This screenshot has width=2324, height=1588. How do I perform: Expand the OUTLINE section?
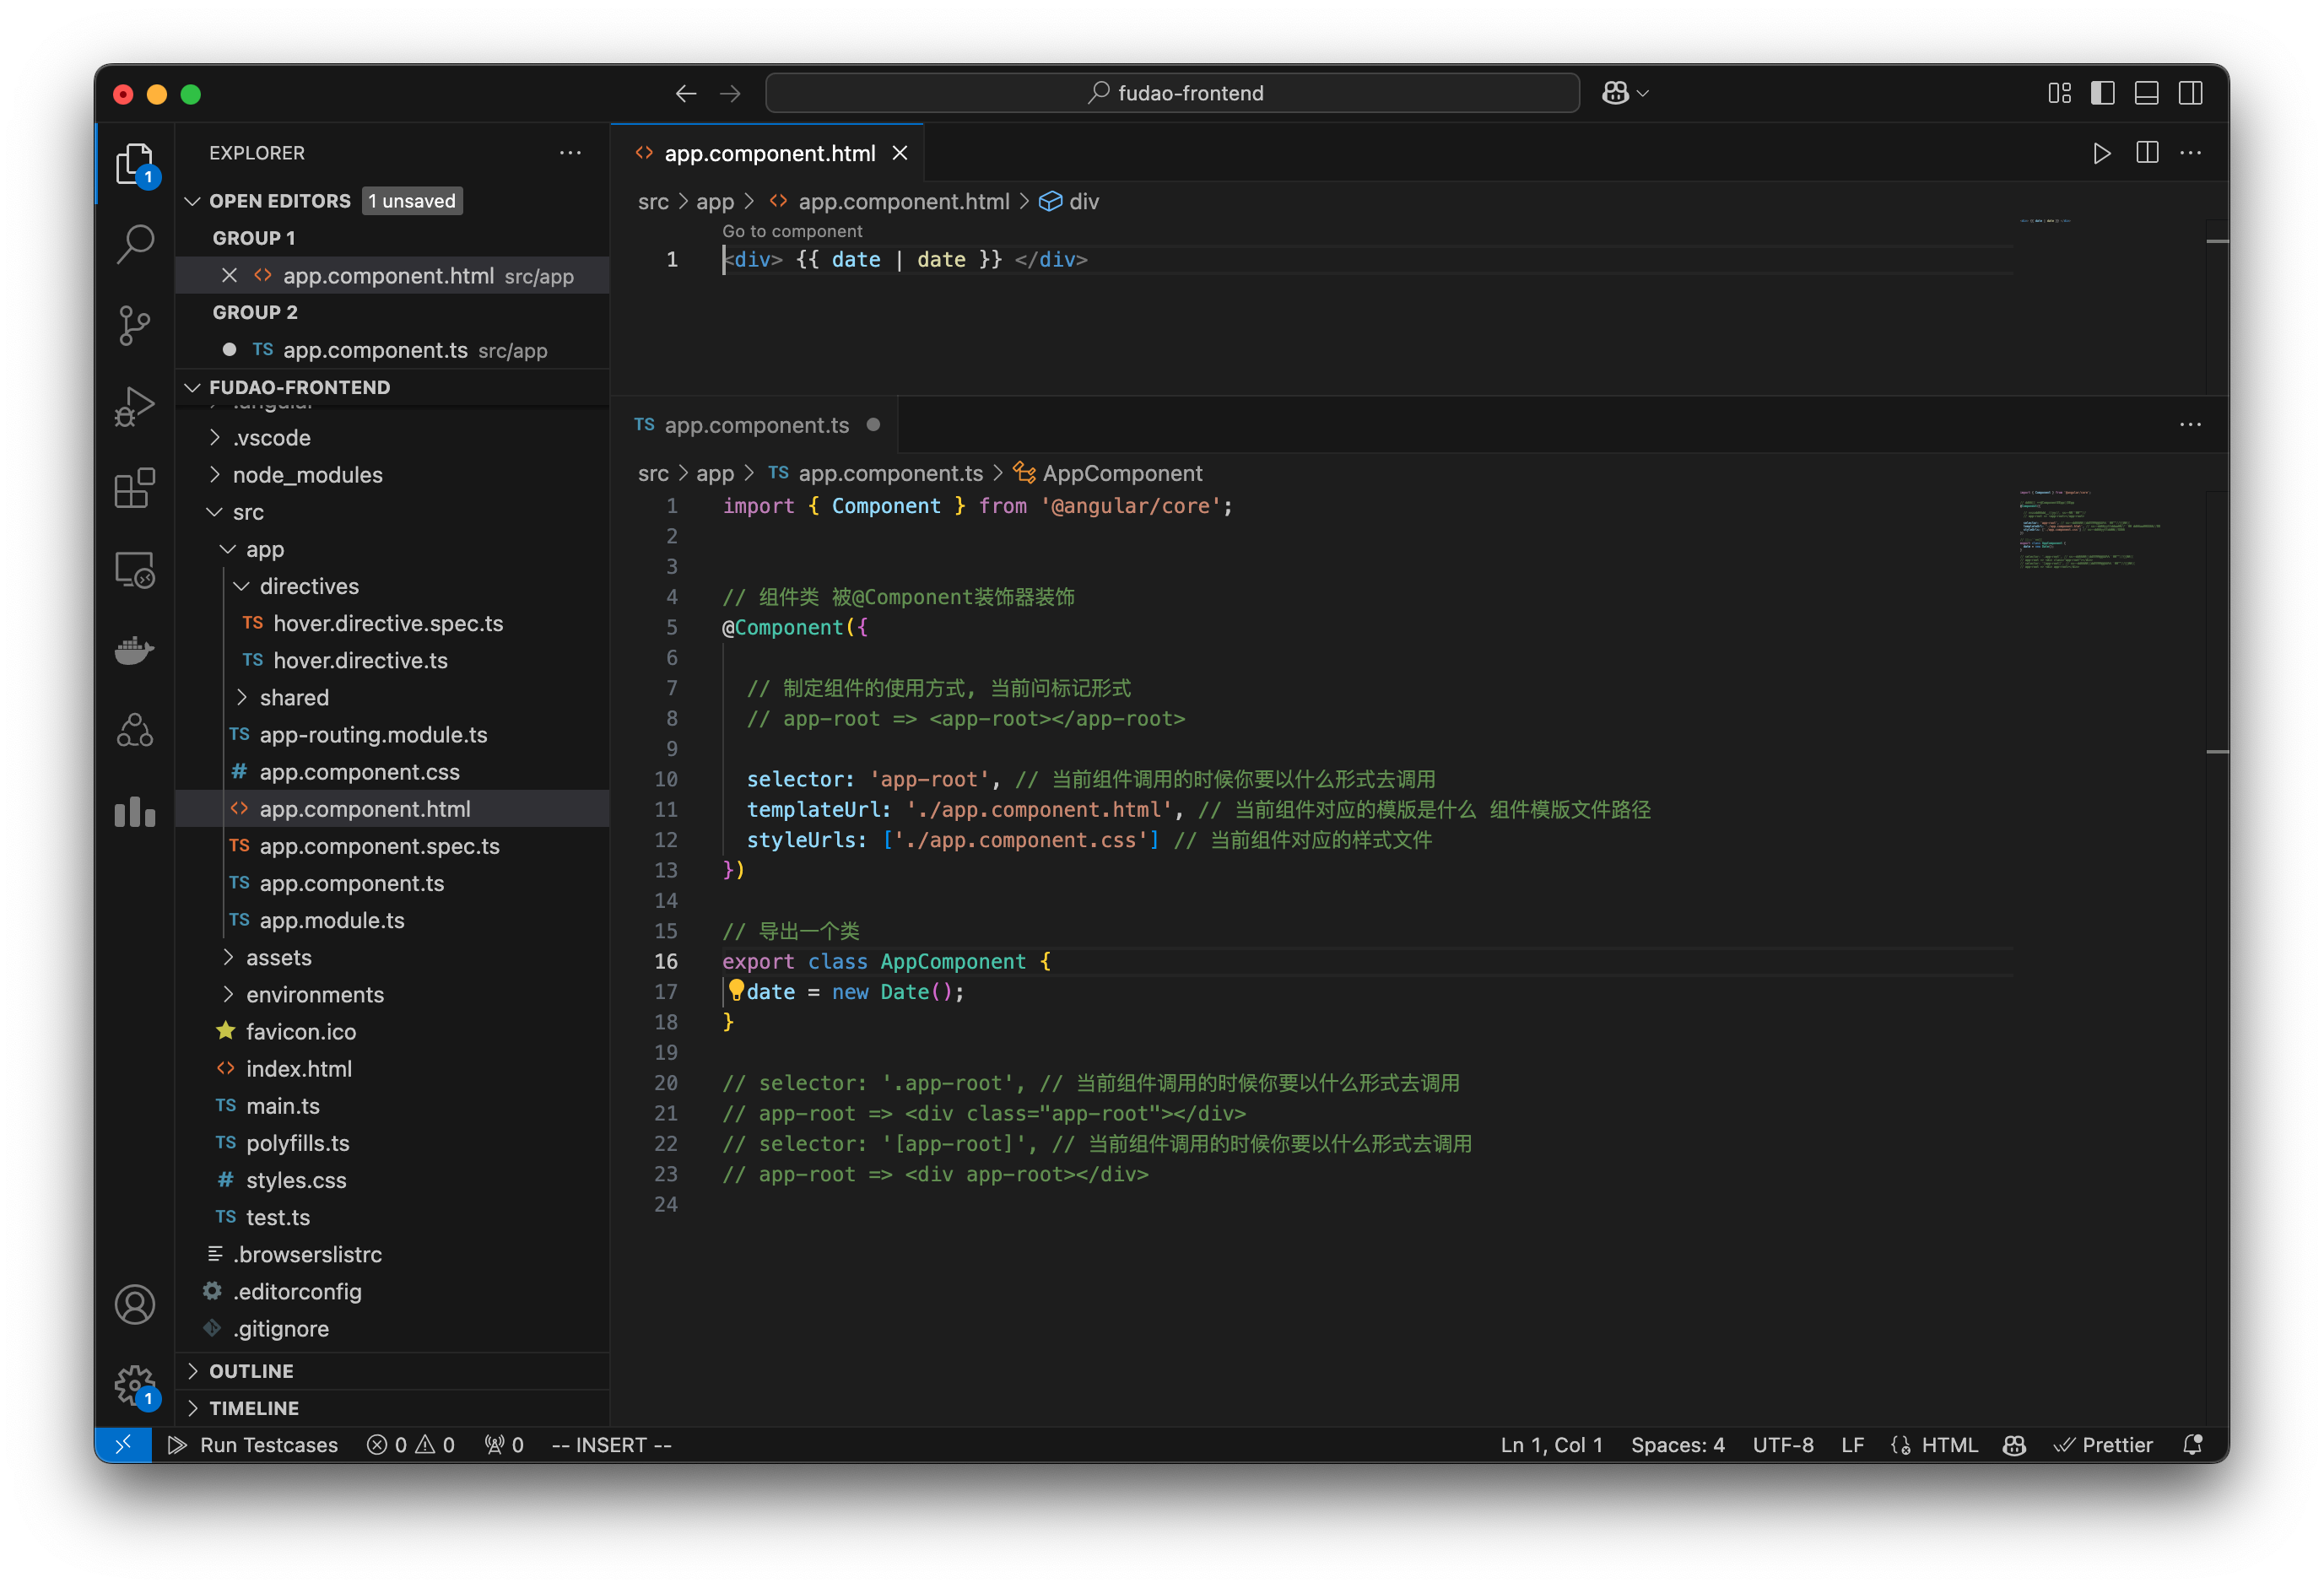click(252, 1371)
